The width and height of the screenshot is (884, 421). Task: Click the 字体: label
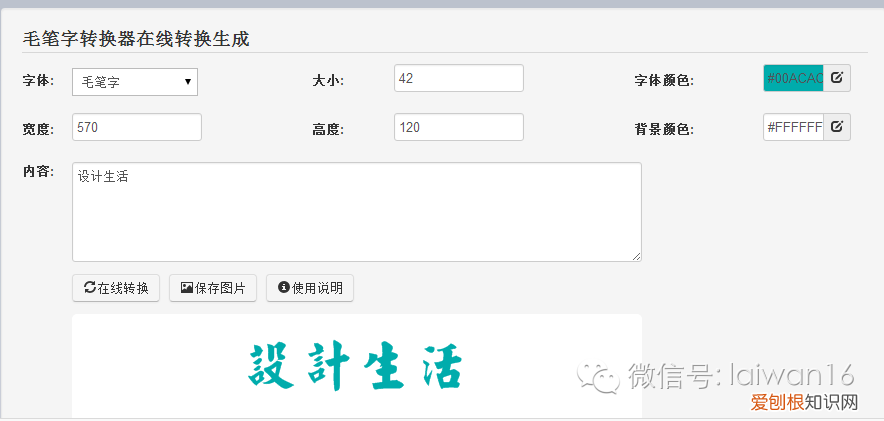38,80
